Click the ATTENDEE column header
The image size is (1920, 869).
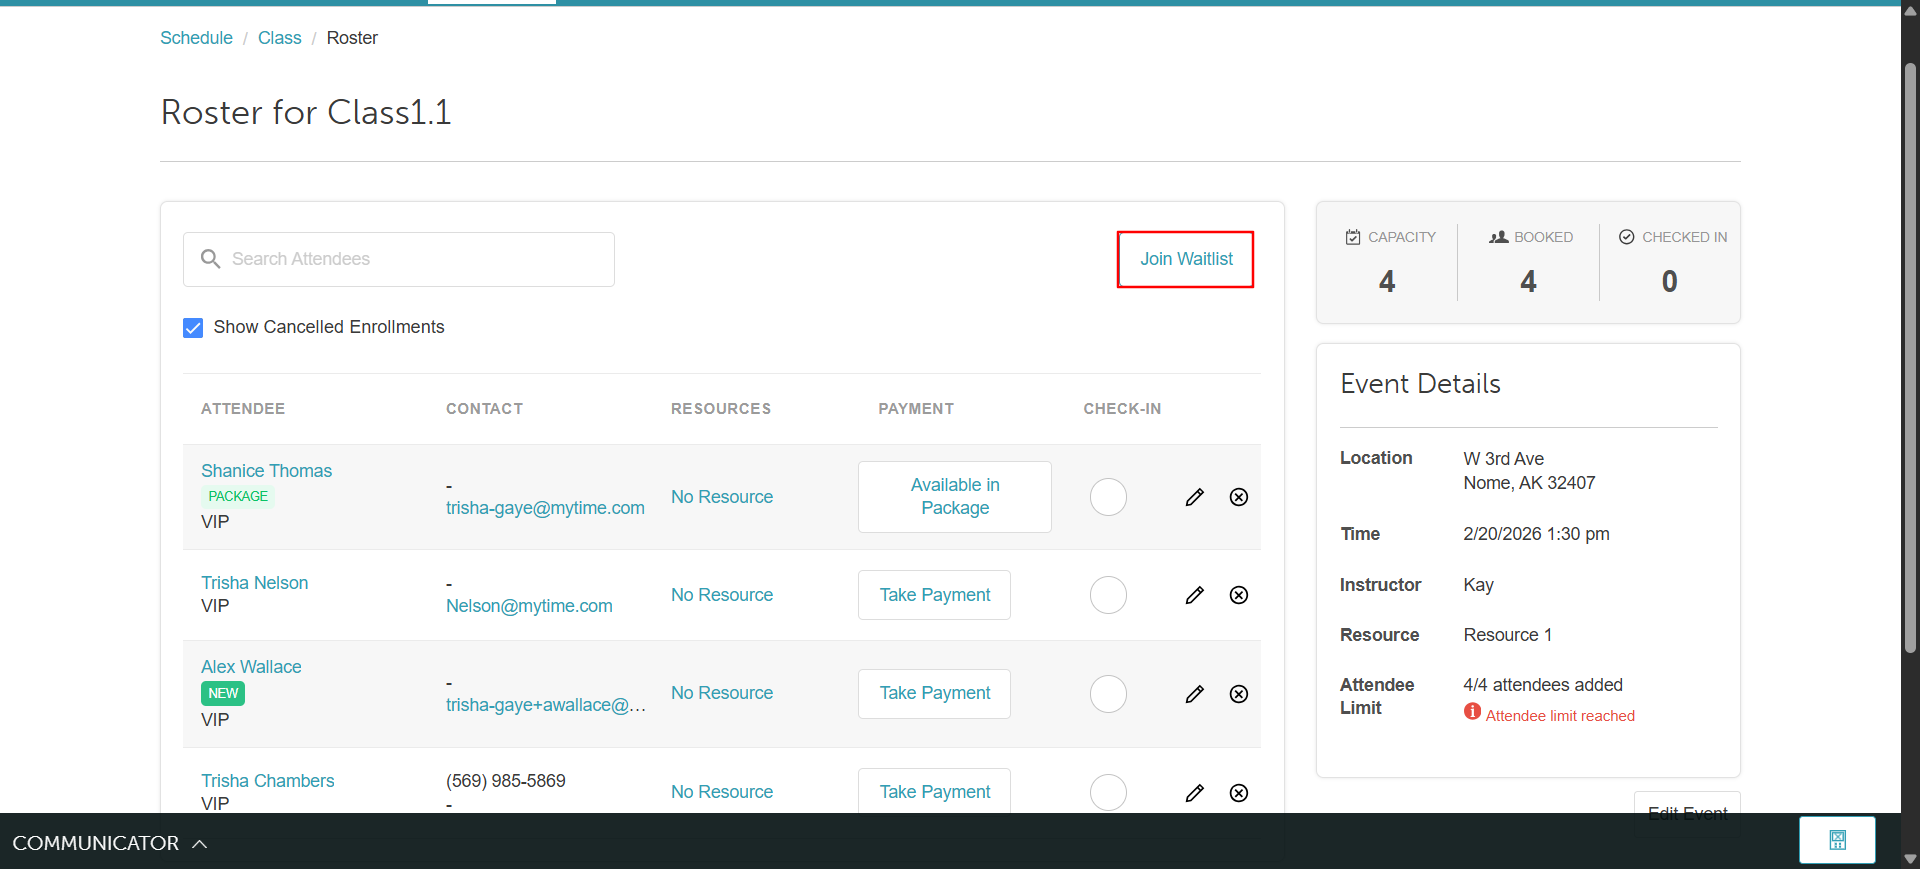(x=243, y=409)
